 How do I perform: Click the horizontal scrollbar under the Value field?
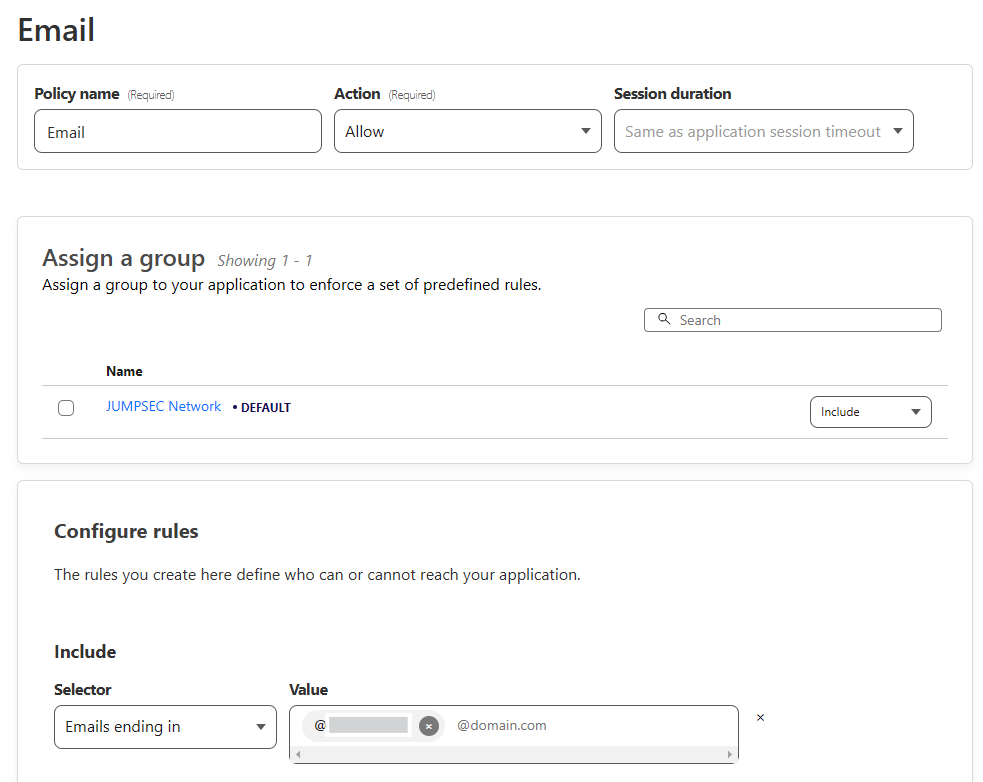coord(513,754)
